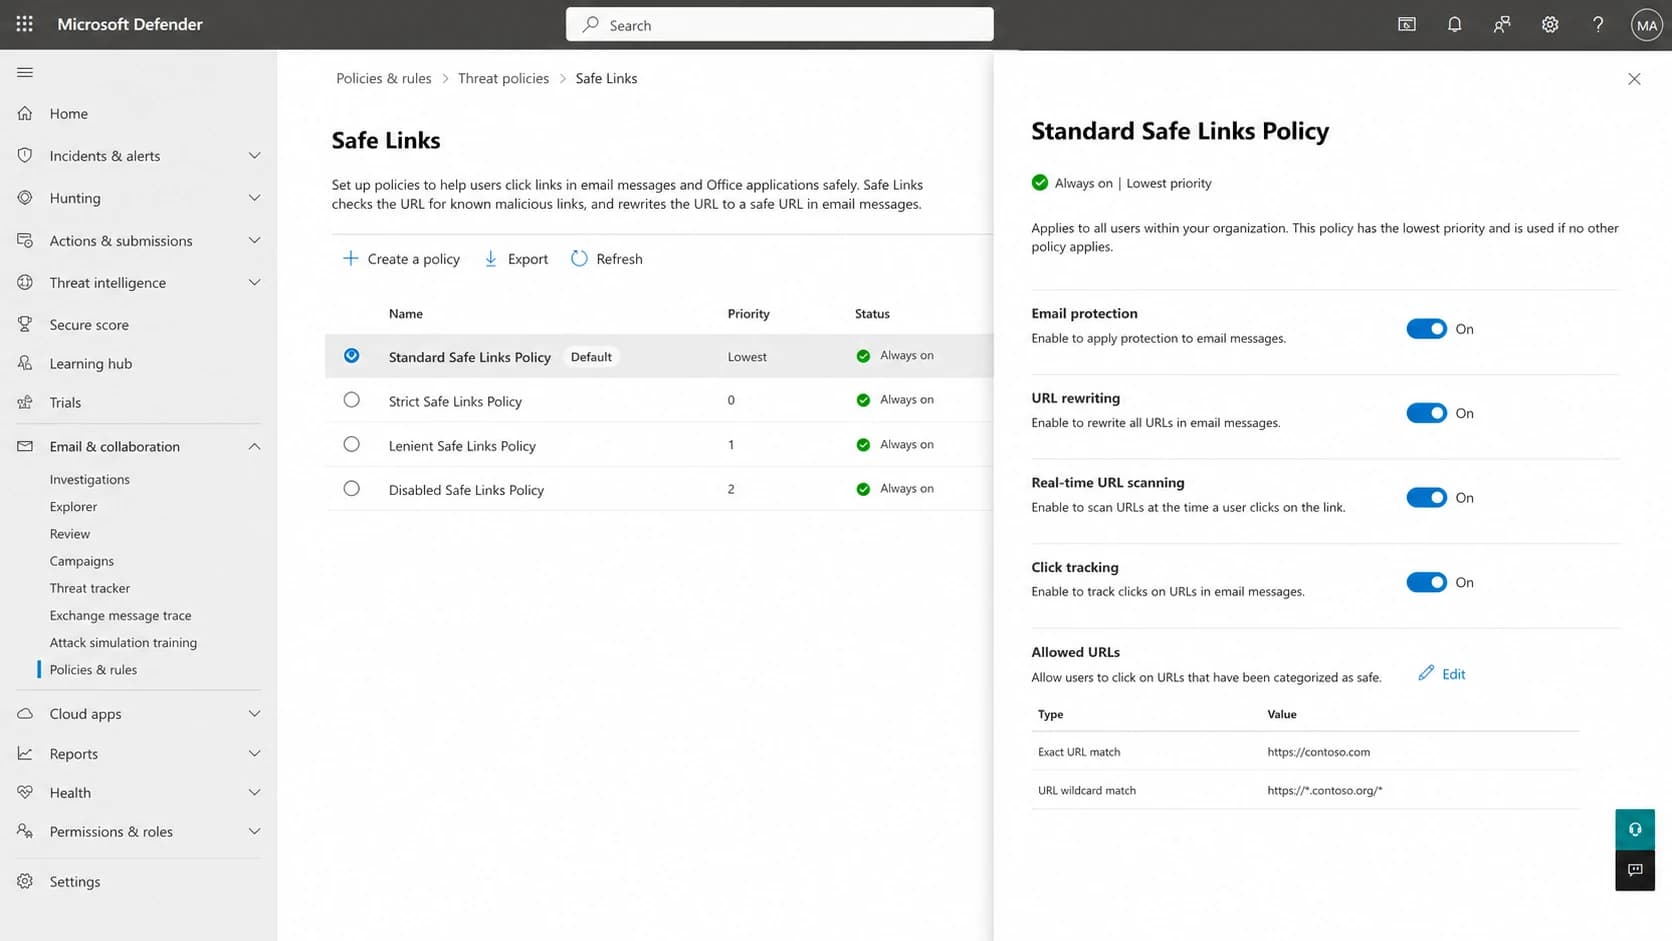Click the Threat intelligence globe icon

click(x=25, y=282)
